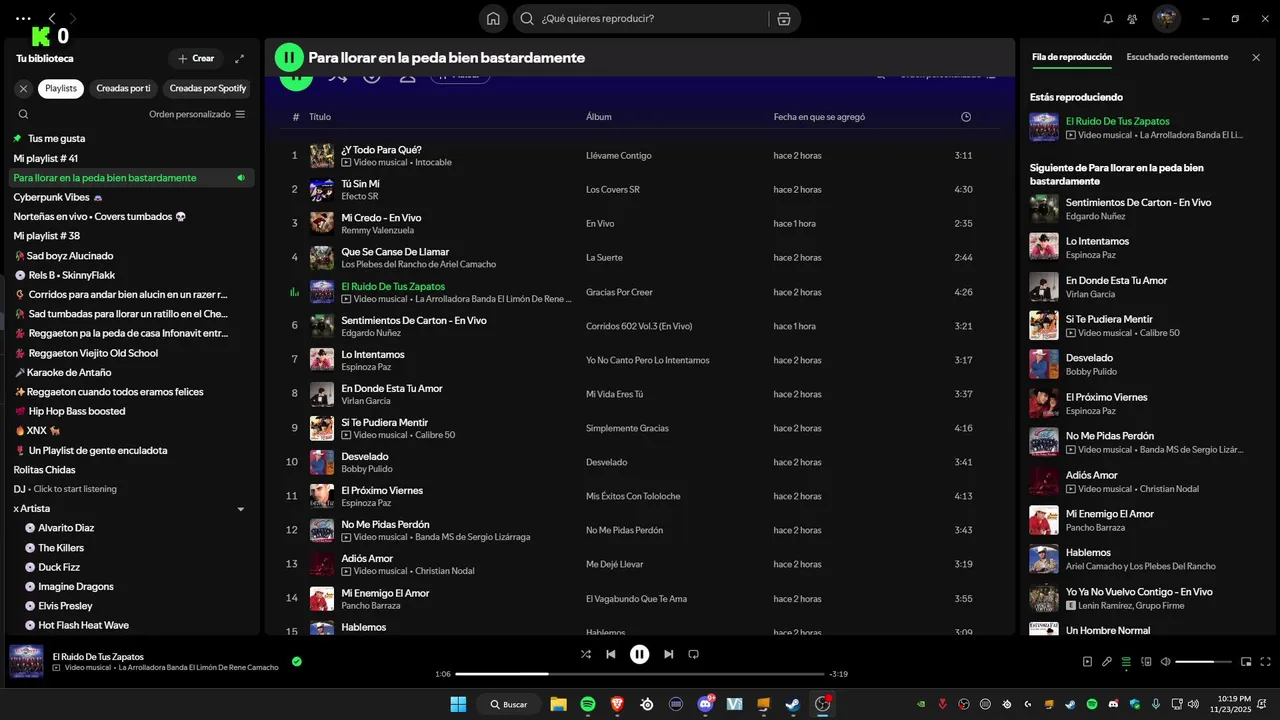Screen dimensions: 1280x720
Task: Pause playlist using the green header button
Action: pyautogui.click(x=289, y=58)
